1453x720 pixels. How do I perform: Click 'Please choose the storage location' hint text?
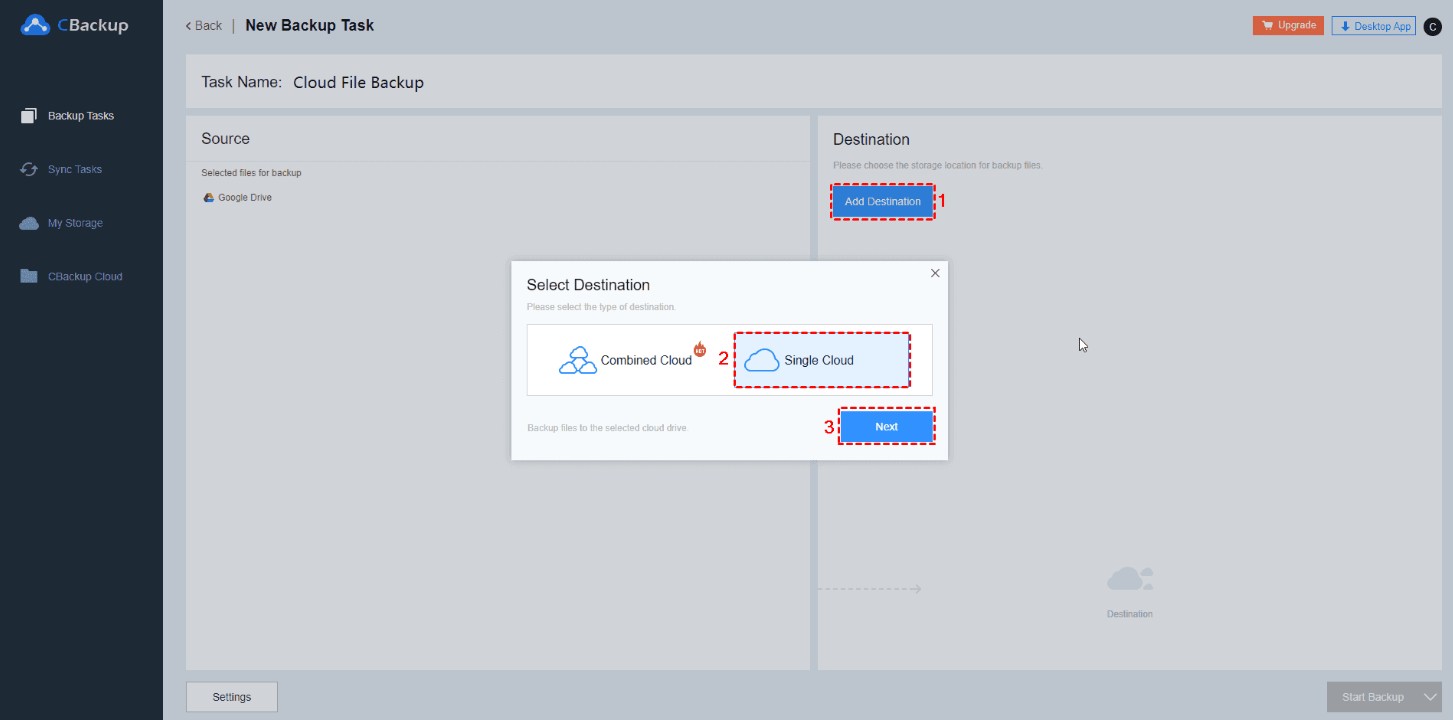click(x=938, y=165)
